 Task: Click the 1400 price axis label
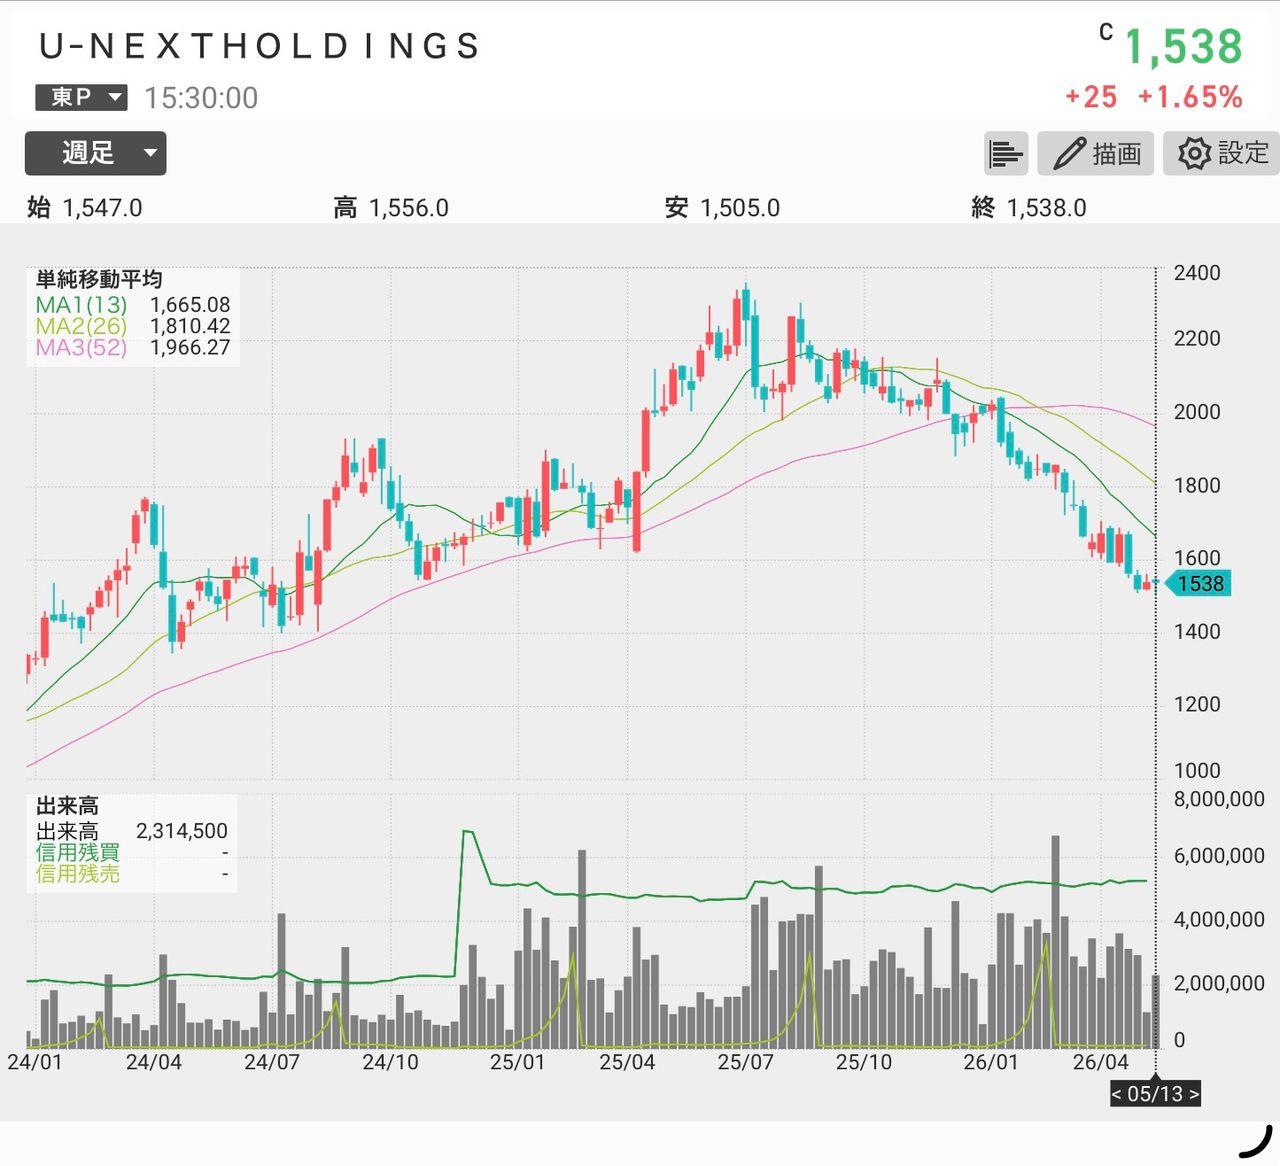pyautogui.click(x=1197, y=631)
